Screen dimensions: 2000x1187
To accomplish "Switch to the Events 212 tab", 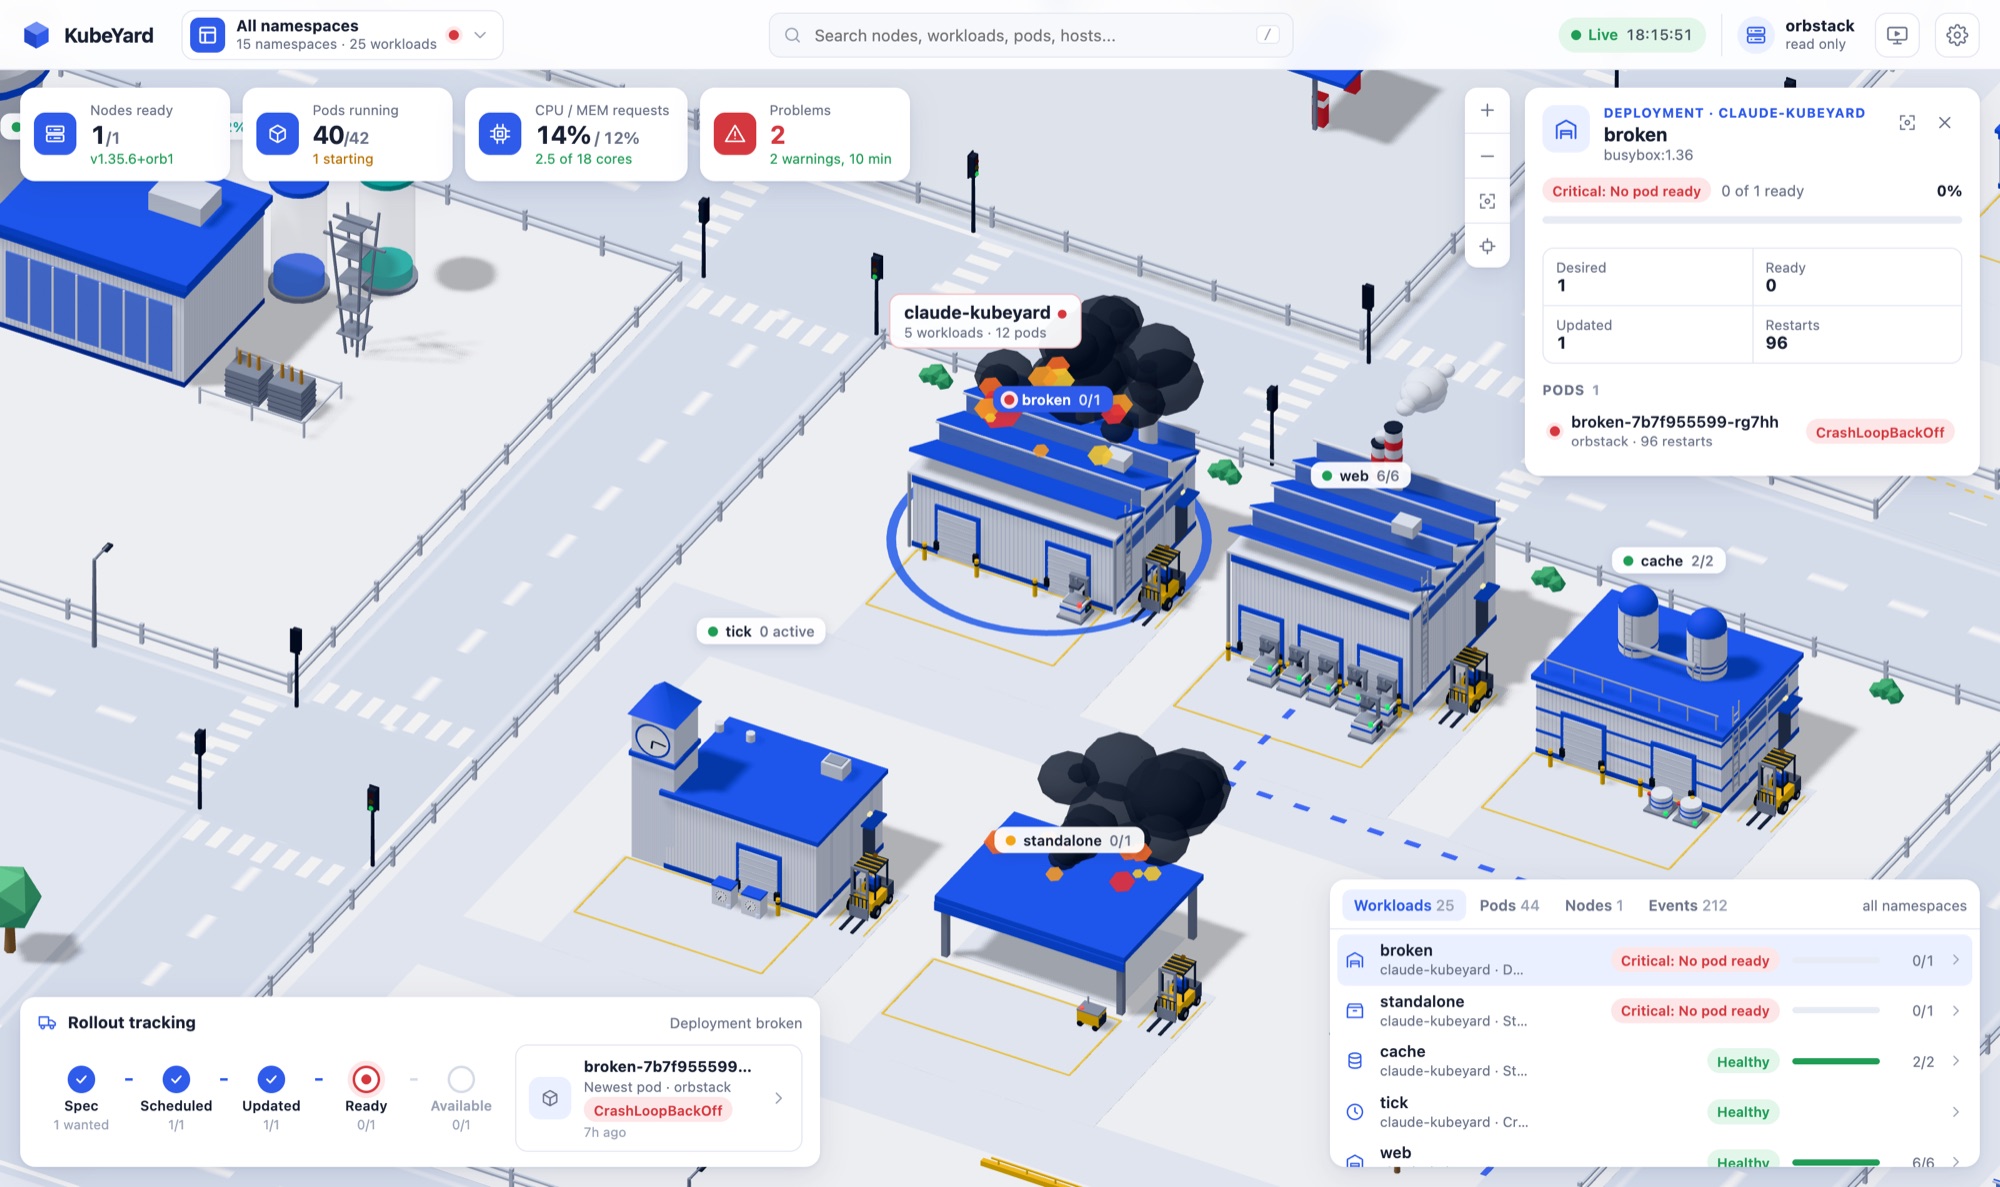I will (x=1687, y=905).
